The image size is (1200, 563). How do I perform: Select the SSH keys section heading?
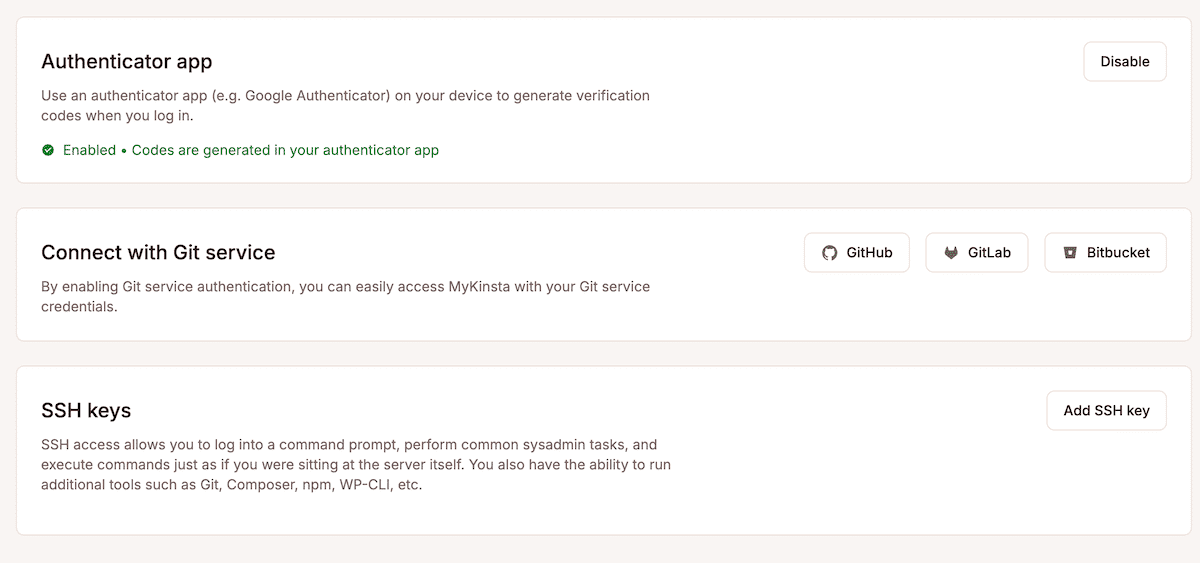click(x=86, y=410)
